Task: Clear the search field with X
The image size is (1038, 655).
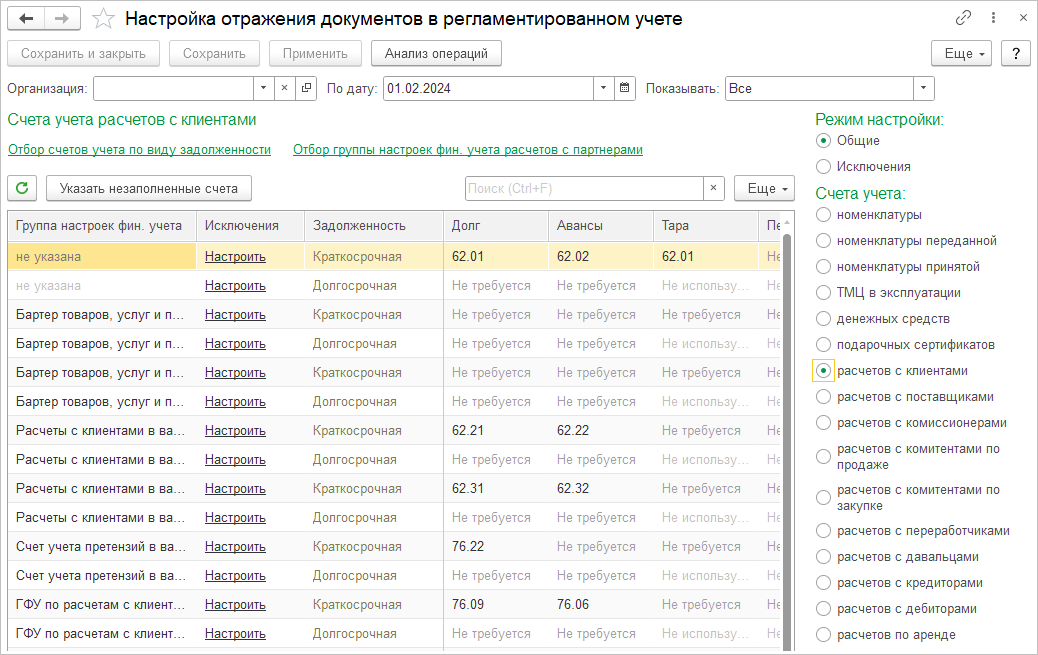Action: [714, 188]
